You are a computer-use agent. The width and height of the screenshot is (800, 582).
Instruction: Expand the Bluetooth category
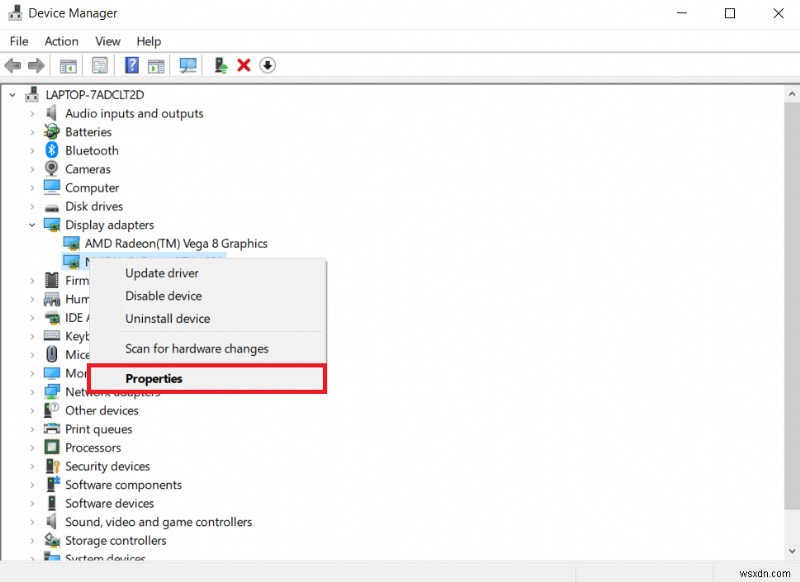point(31,150)
